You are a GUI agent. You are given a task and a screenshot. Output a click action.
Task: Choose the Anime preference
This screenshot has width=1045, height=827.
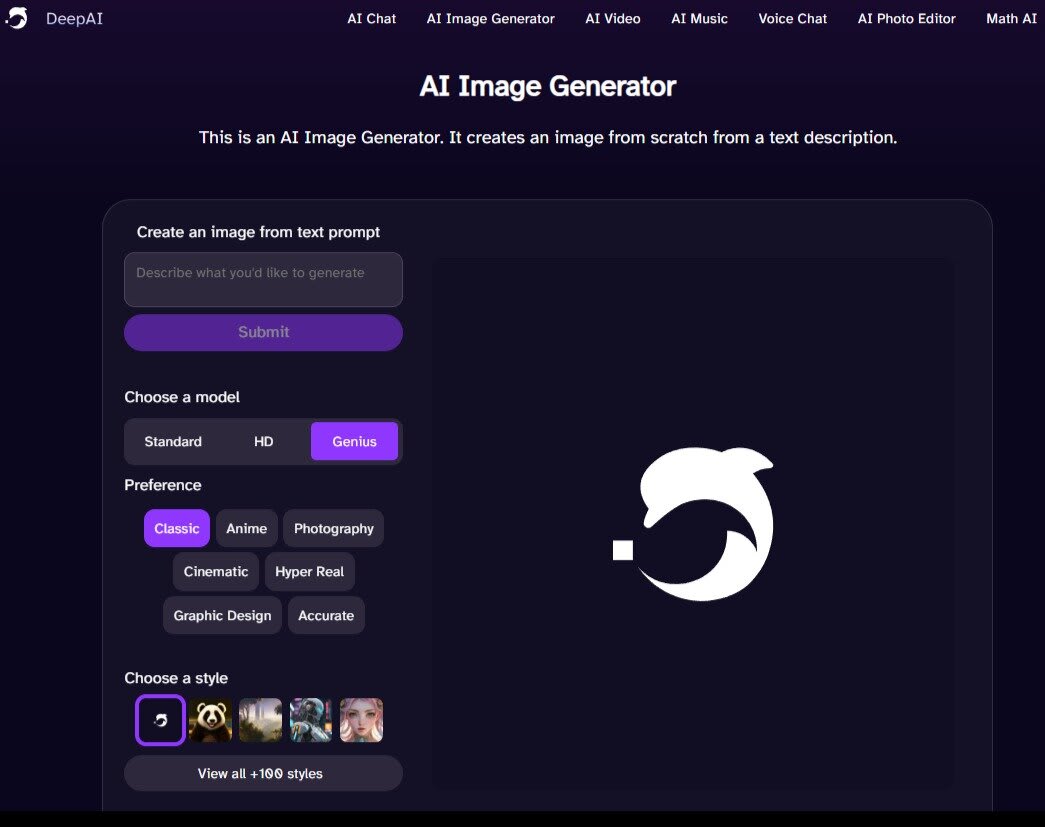click(x=247, y=528)
